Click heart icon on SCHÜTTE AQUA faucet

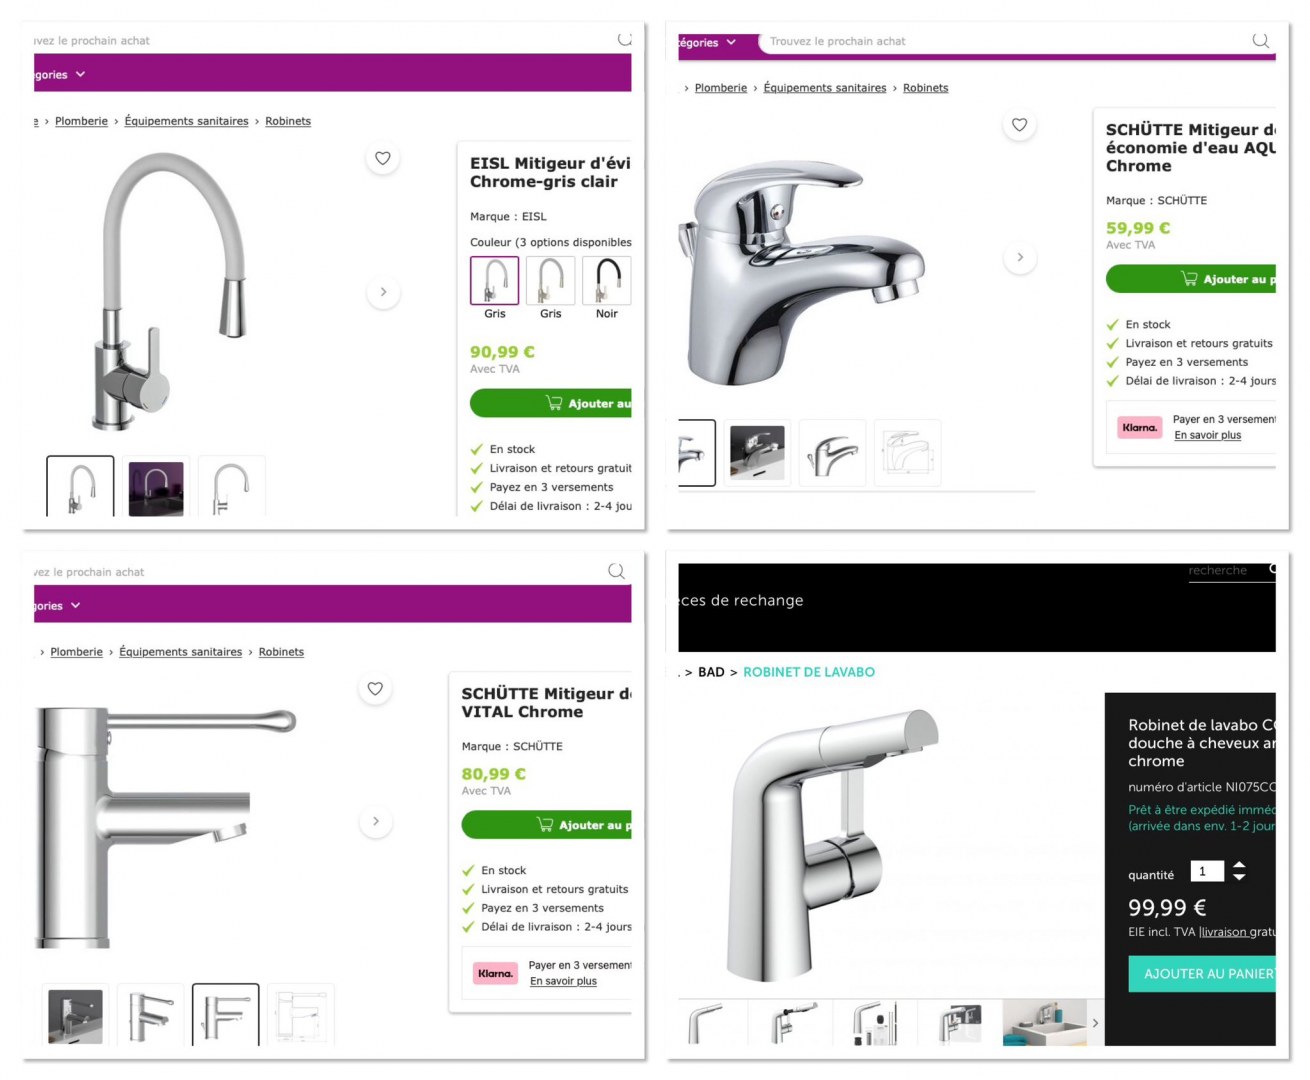click(1019, 125)
